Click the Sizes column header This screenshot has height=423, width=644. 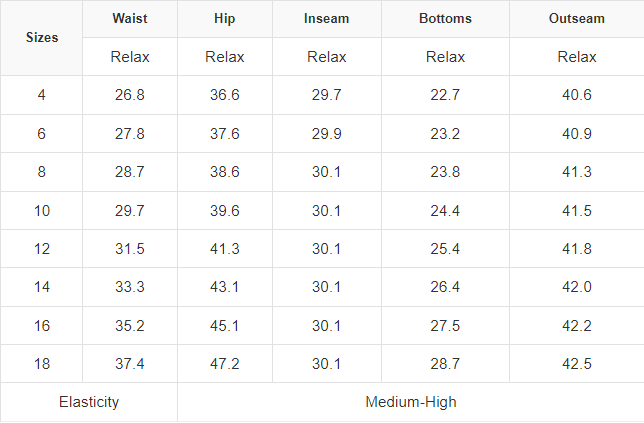click(42, 38)
